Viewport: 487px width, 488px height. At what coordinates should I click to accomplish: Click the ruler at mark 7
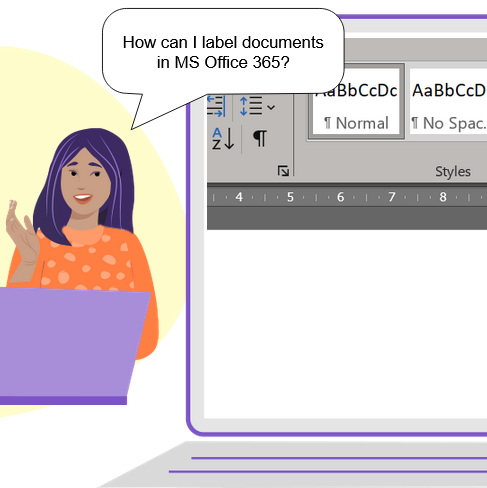(x=391, y=197)
